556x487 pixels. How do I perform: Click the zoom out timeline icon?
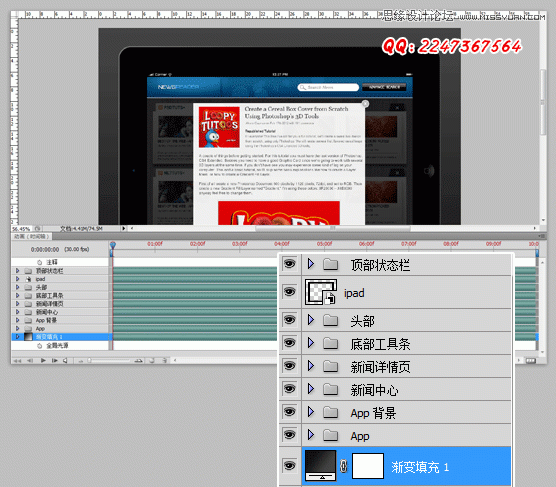81,361
